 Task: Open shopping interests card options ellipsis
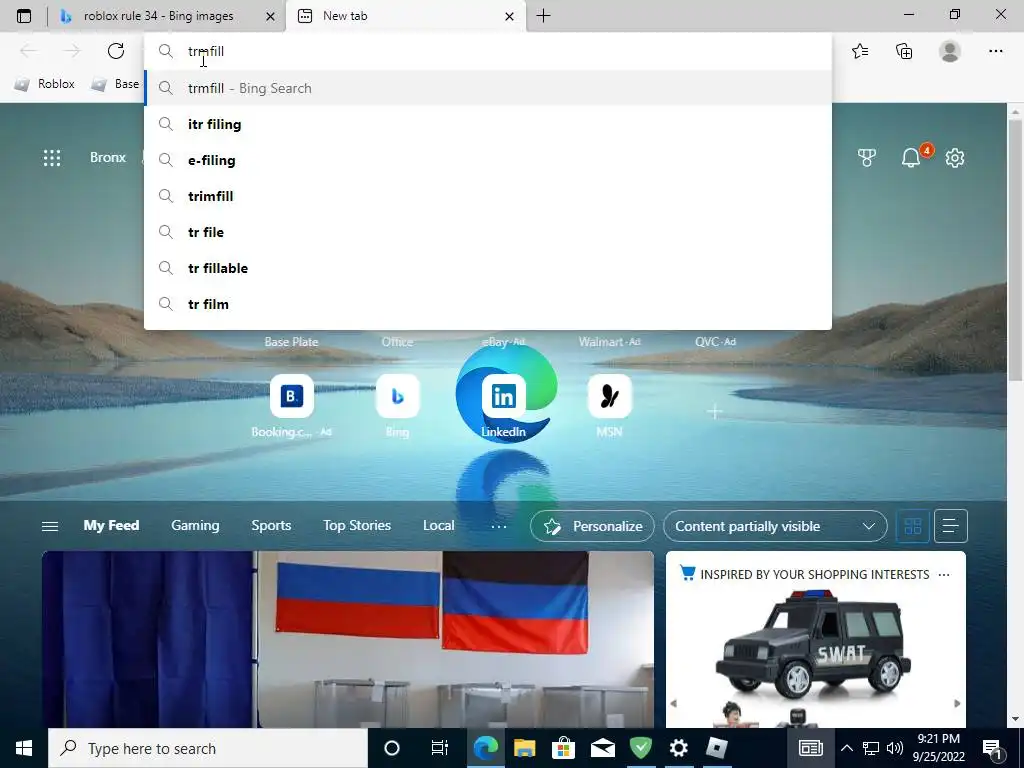944,575
